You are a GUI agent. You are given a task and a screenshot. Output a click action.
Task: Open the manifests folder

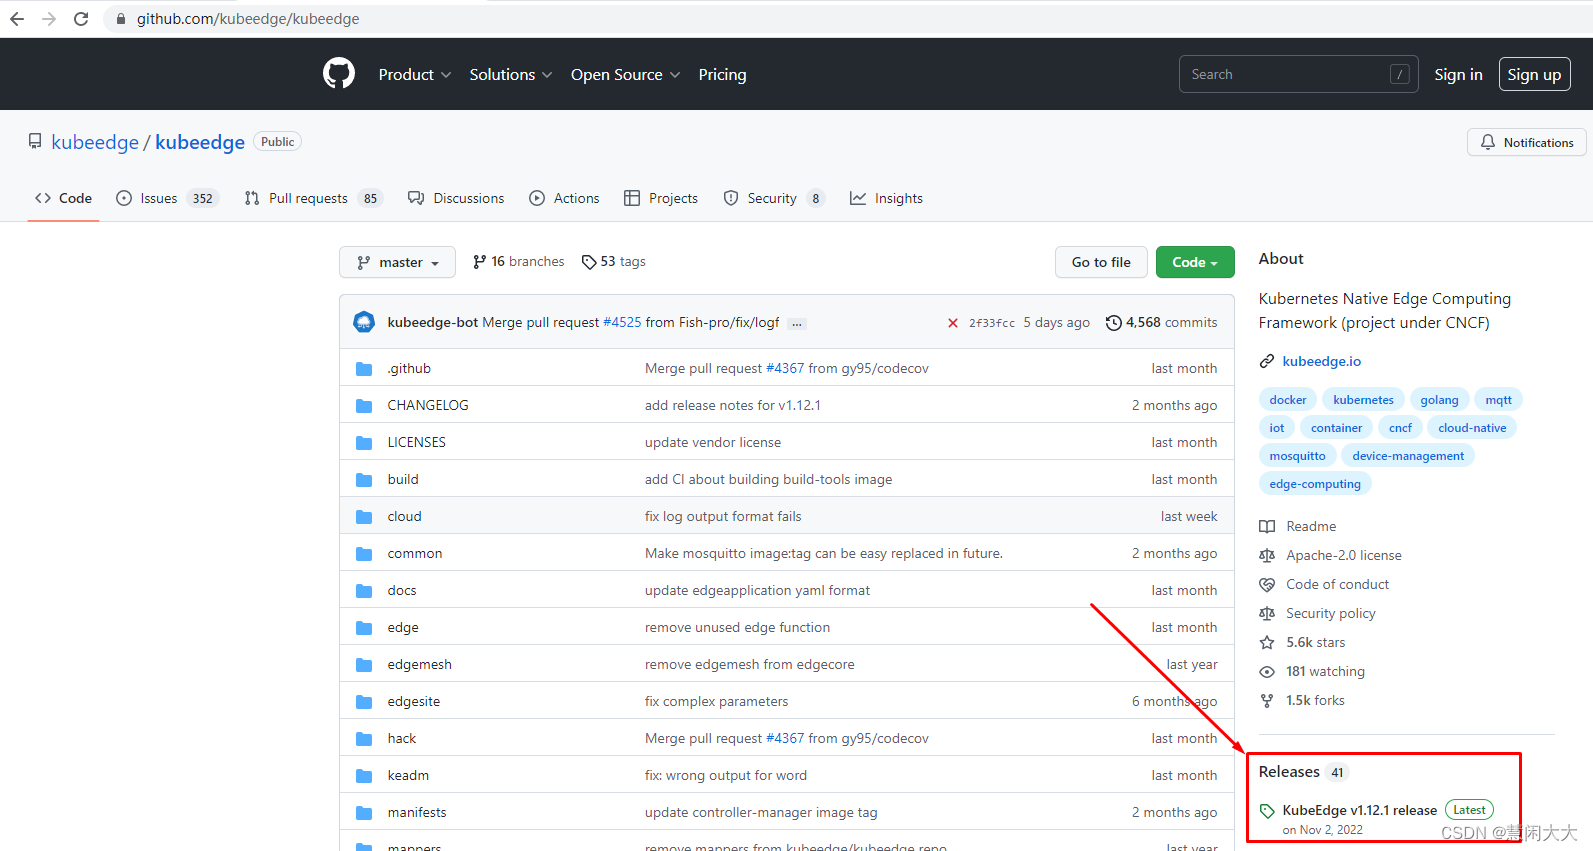coord(417,813)
